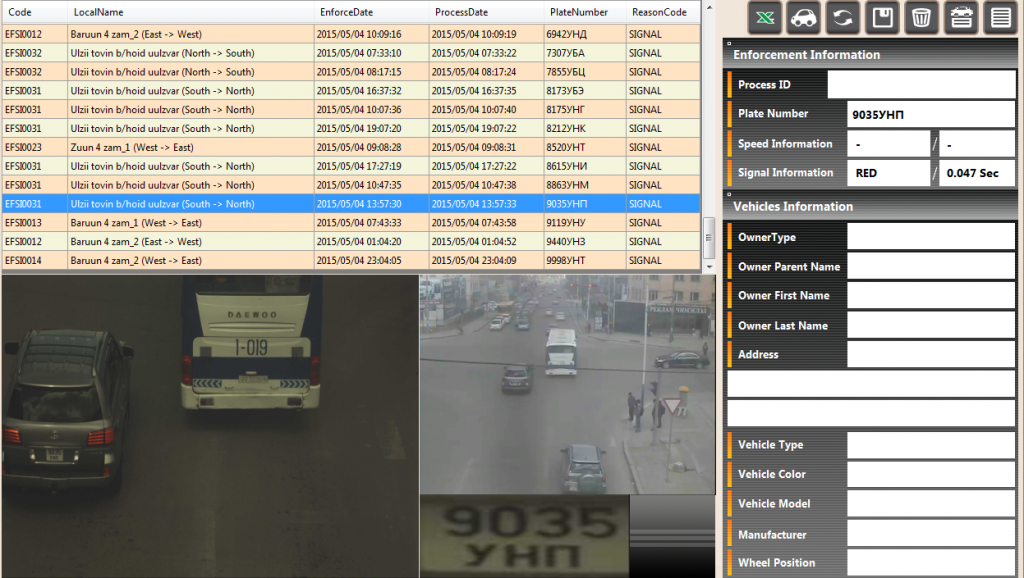This screenshot has height=578, width=1024.
Task: Export records with the Excel icon
Action: coord(765,18)
